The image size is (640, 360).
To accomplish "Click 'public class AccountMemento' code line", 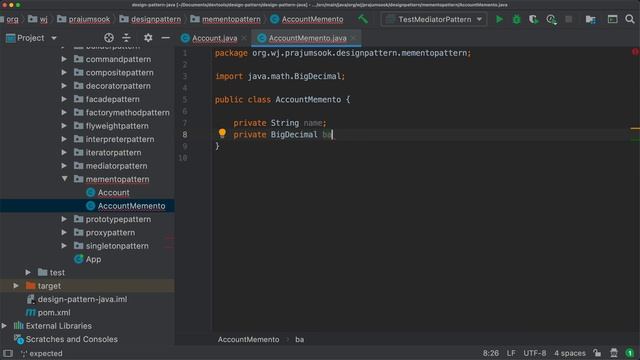I will click(x=282, y=100).
